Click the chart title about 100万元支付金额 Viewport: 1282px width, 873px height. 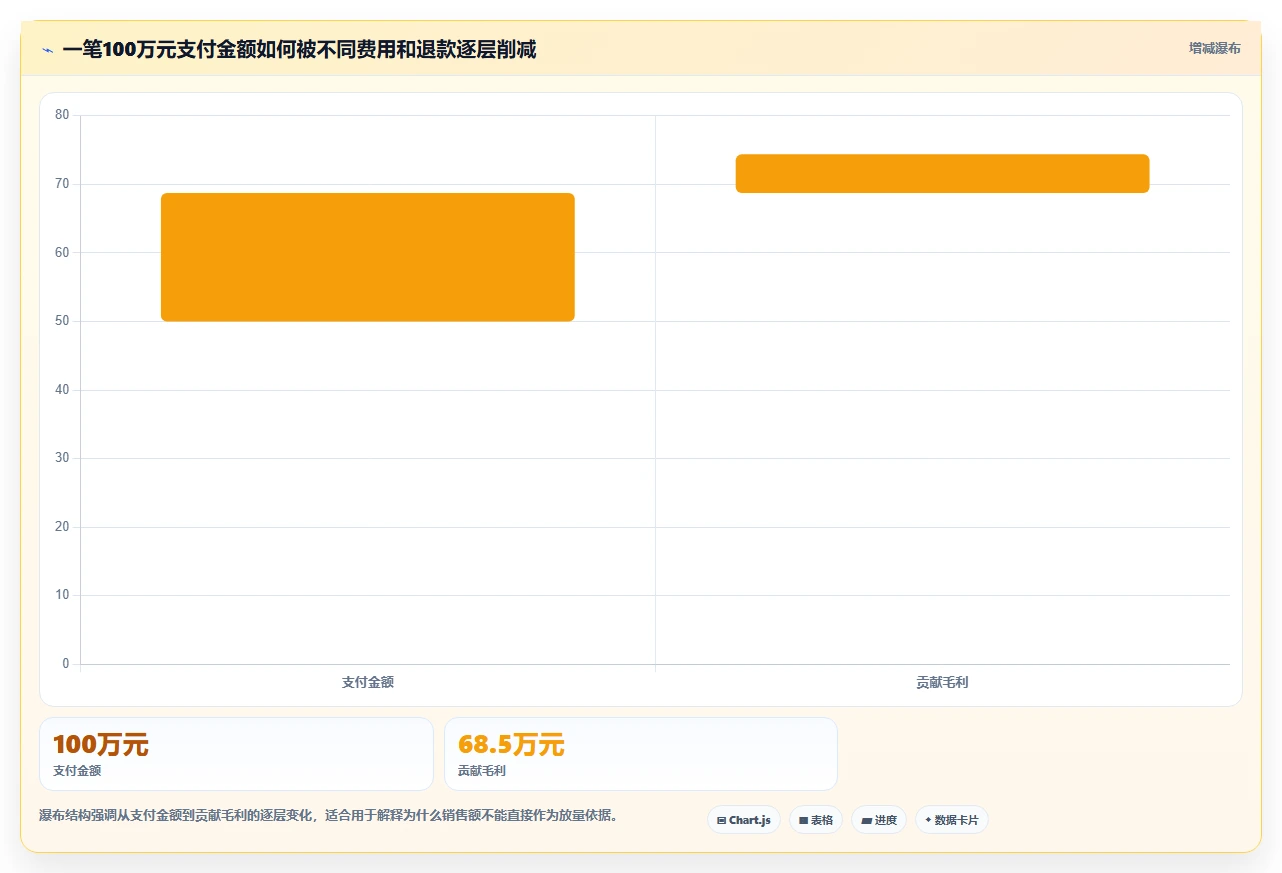pos(299,49)
